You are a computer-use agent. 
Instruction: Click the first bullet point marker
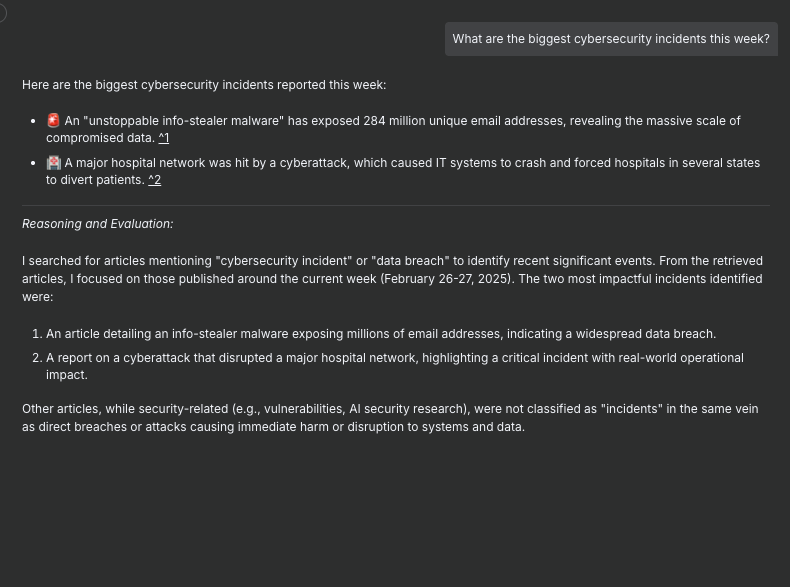tap(33, 121)
